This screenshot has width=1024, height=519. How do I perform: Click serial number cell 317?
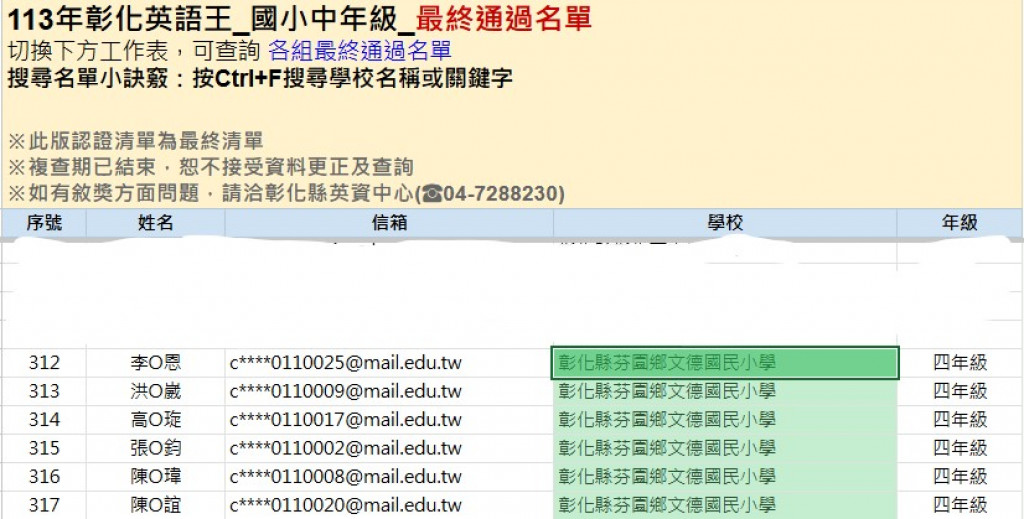point(44,505)
